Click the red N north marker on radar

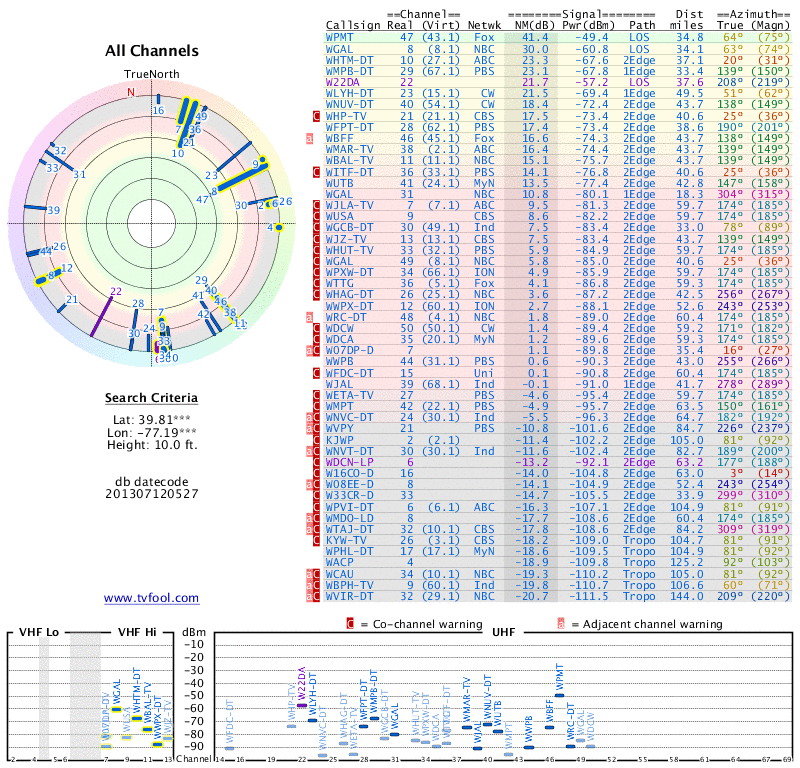pos(130,92)
